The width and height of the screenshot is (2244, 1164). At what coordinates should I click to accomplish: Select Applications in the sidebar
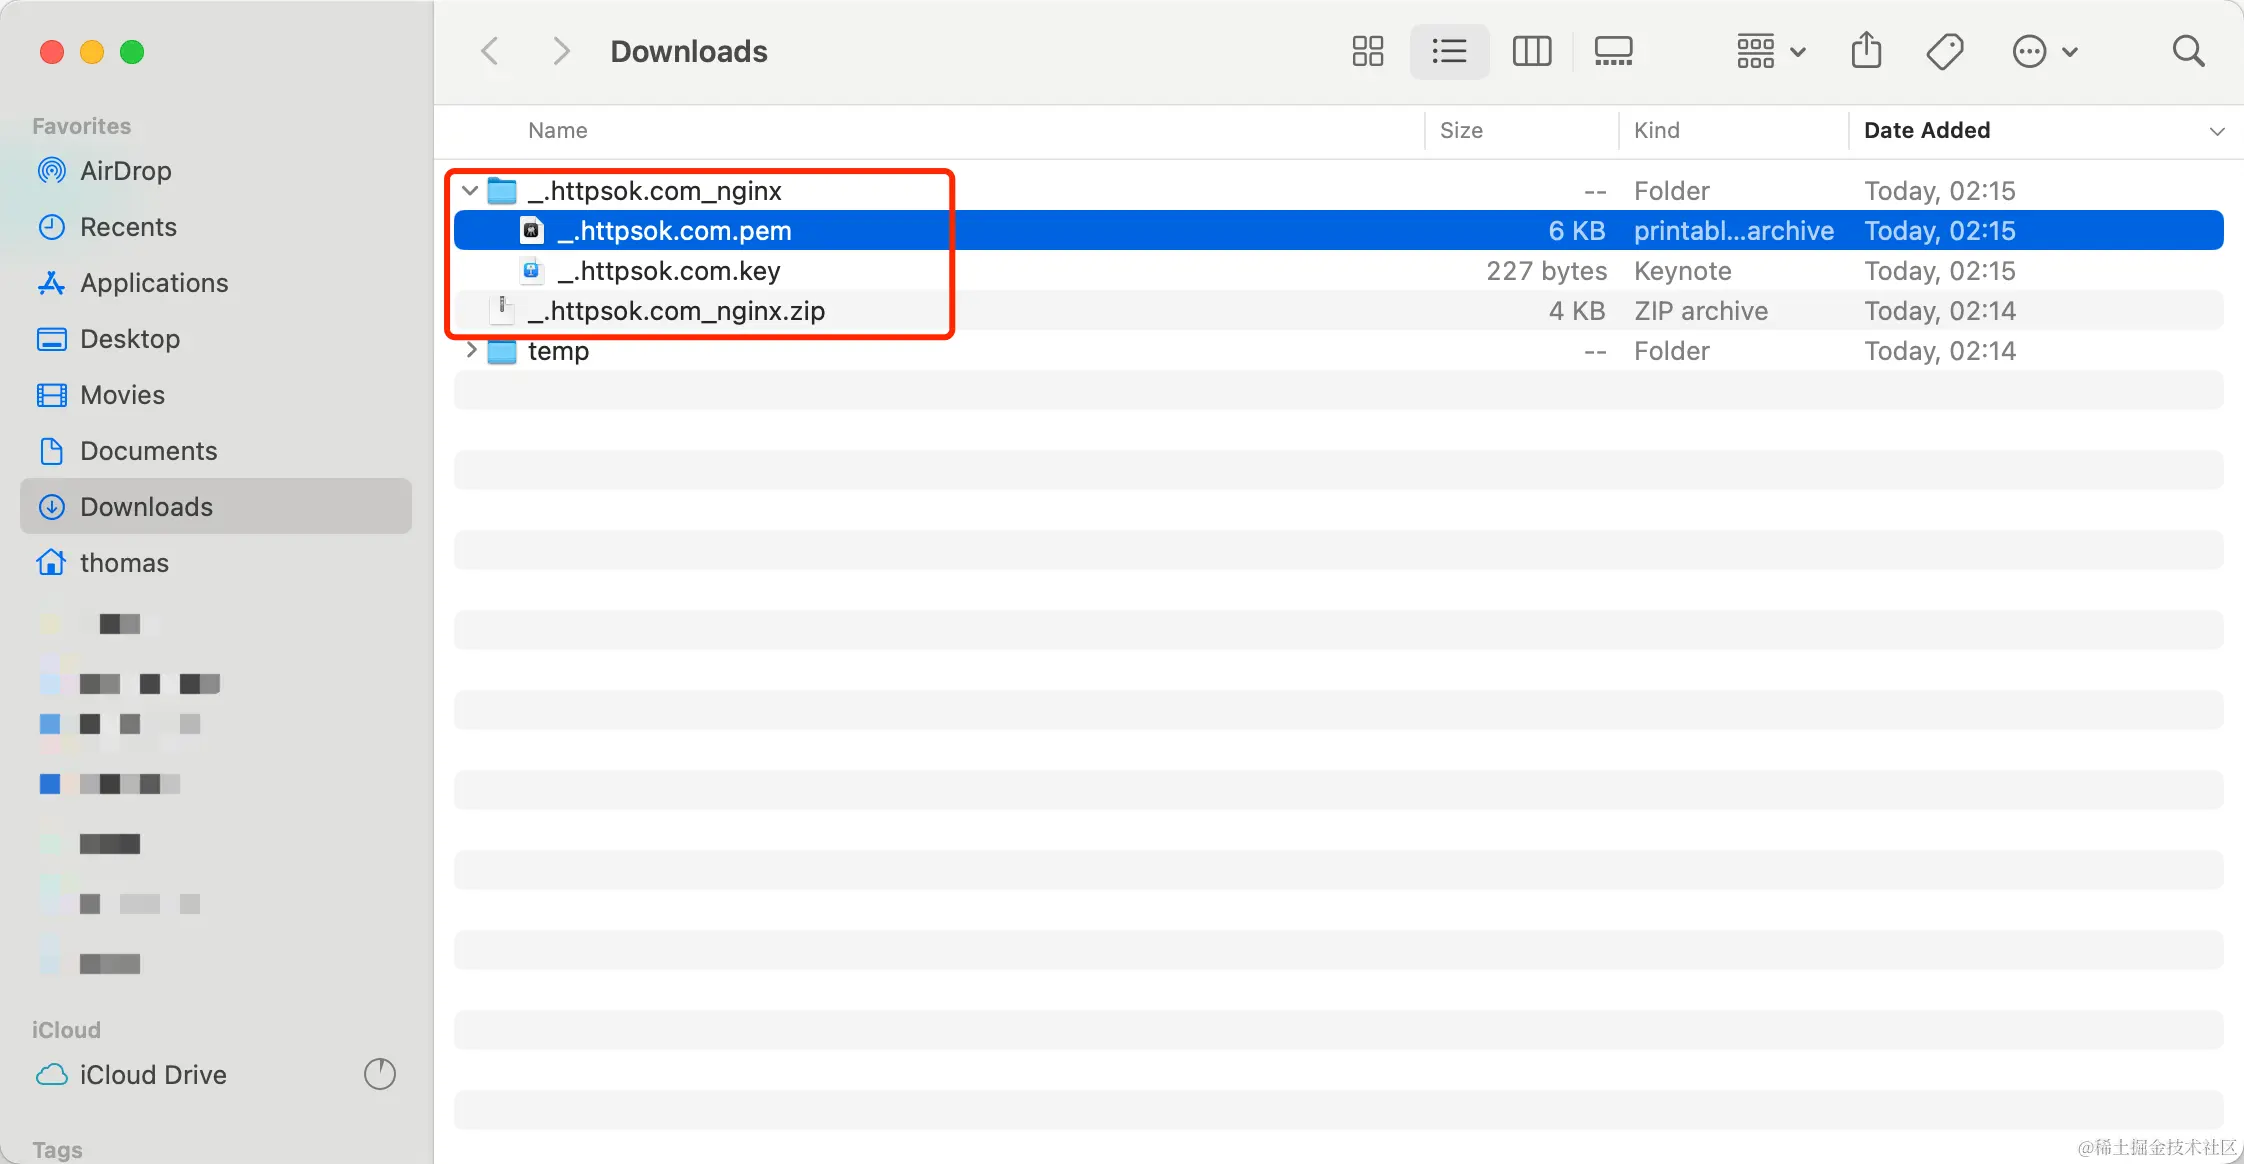tap(154, 283)
